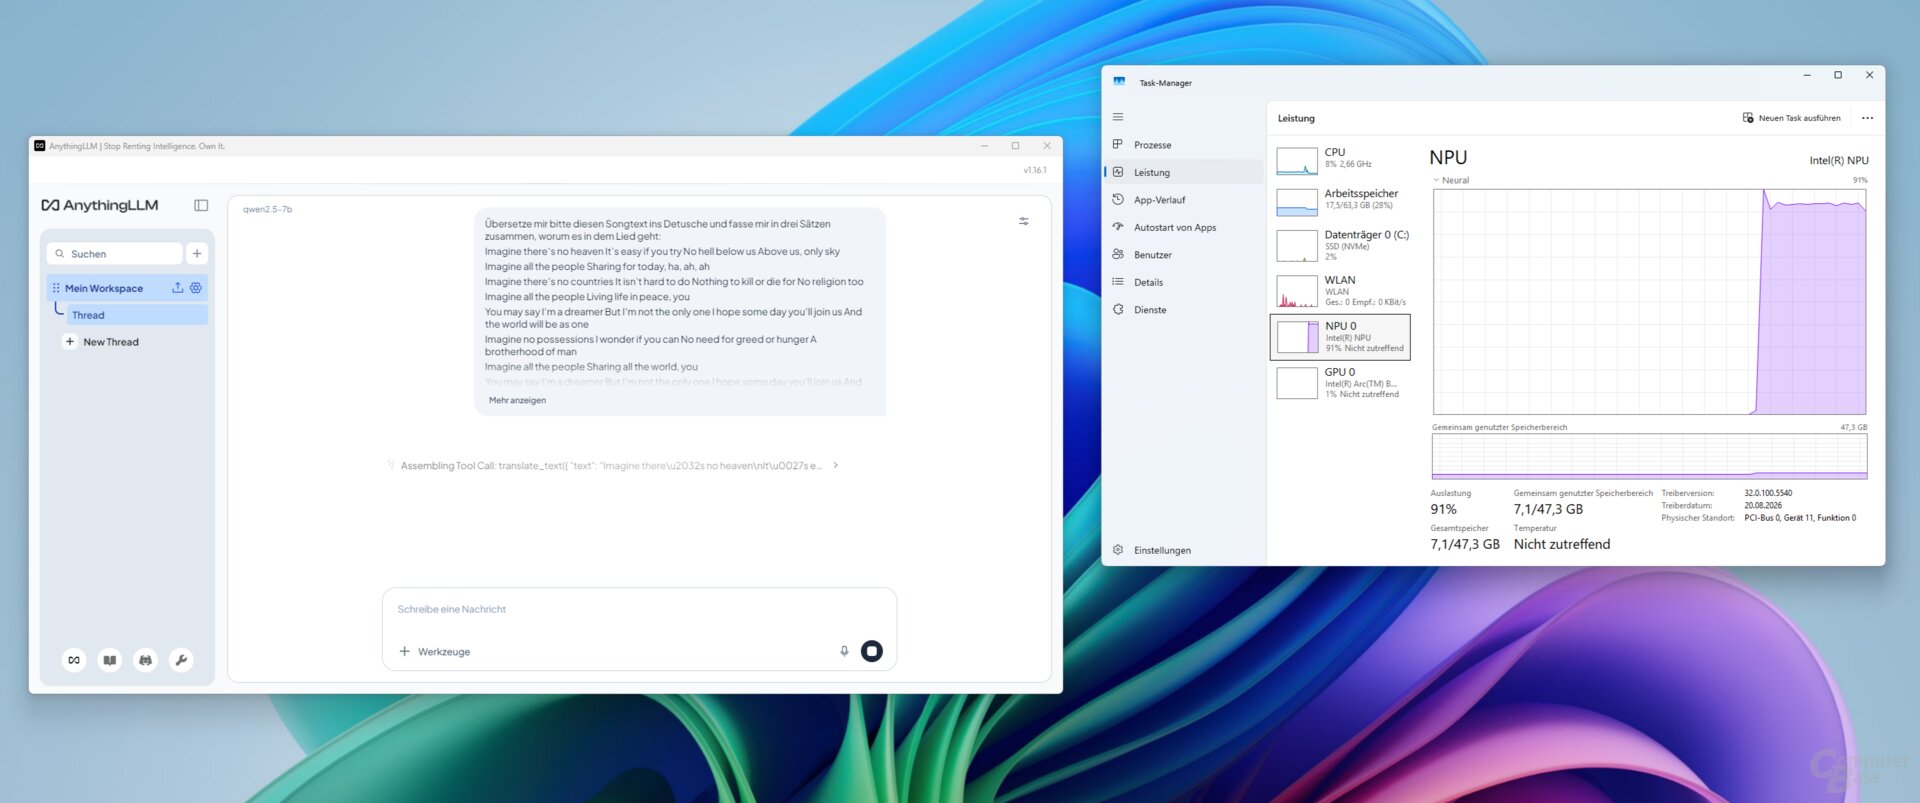
Task: Click Neuen Task ausführen button
Action: coord(1791,118)
